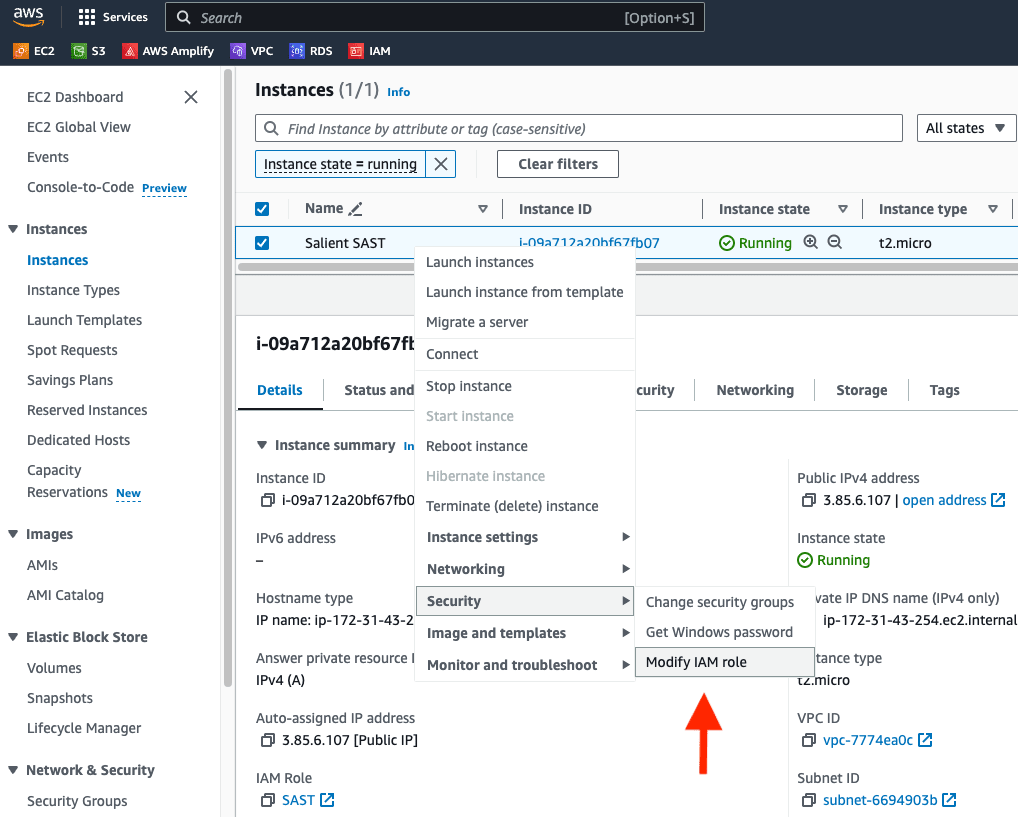Choose Reboot instance from context menu
Image resolution: width=1018 pixels, height=817 pixels.
click(x=525, y=446)
